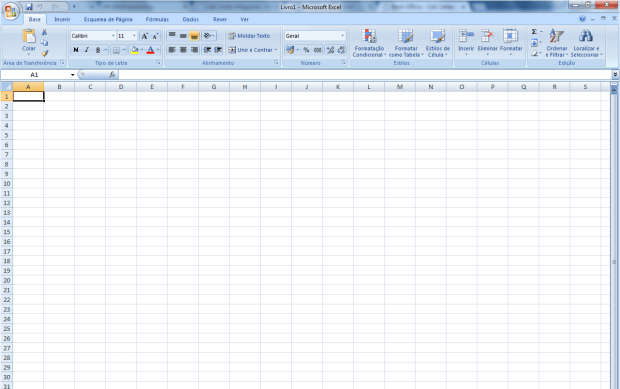This screenshot has width=620, height=389.
Task: Apply thousands separator 000 style
Action: 318,50
